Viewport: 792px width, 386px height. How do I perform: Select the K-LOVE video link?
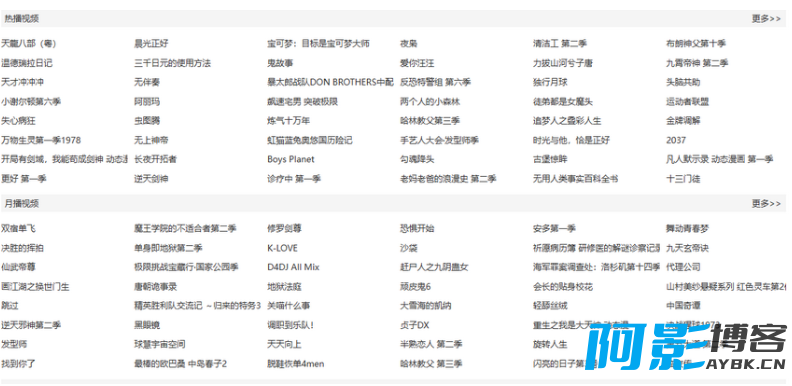(x=282, y=248)
